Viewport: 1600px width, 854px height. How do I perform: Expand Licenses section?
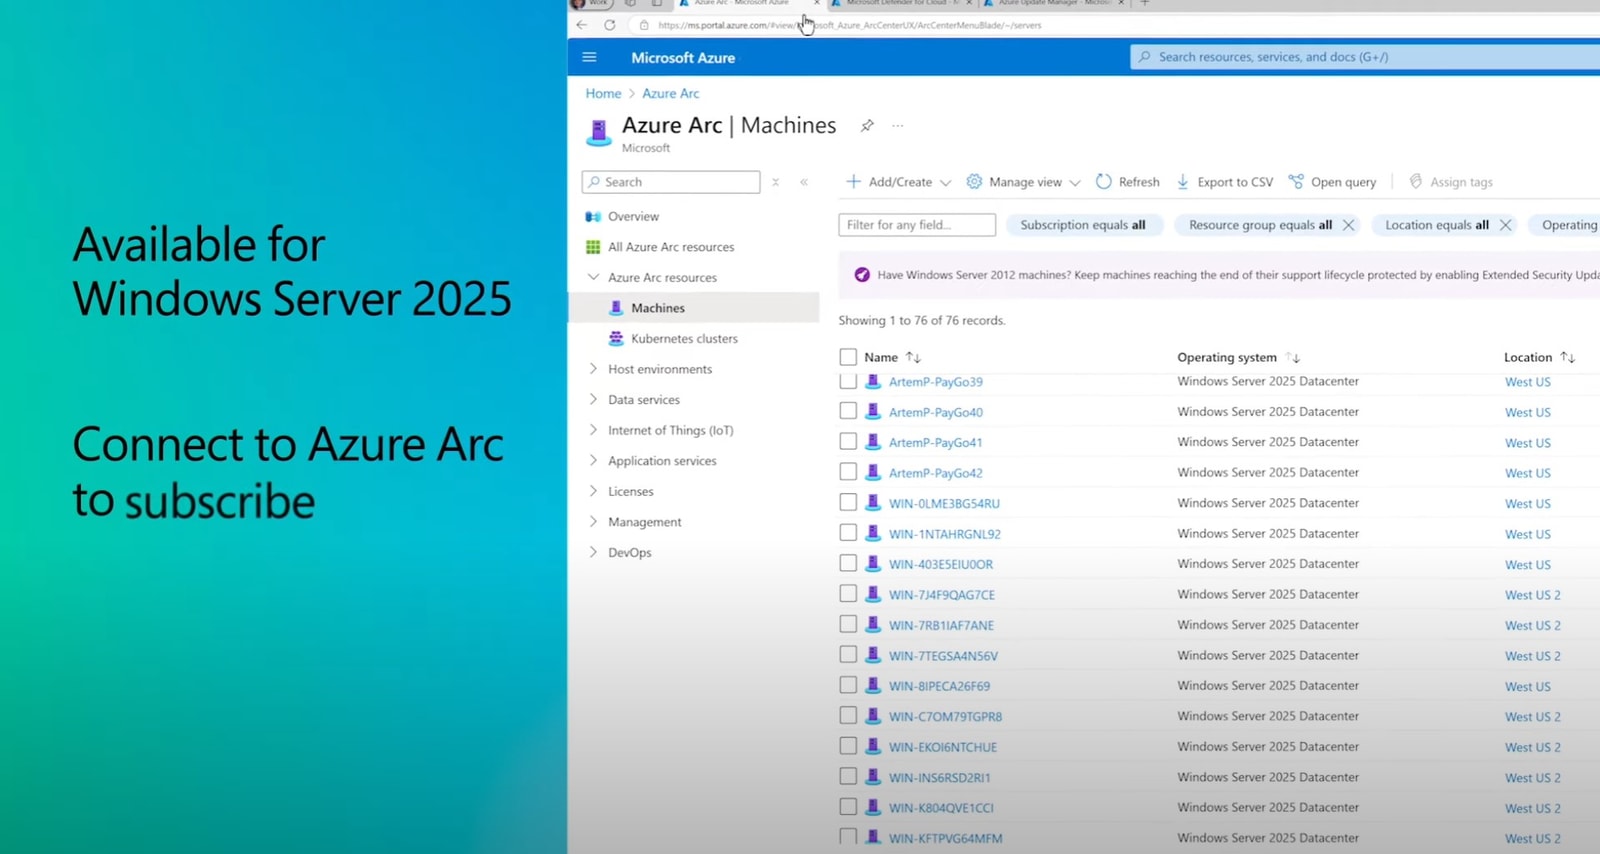pos(593,491)
